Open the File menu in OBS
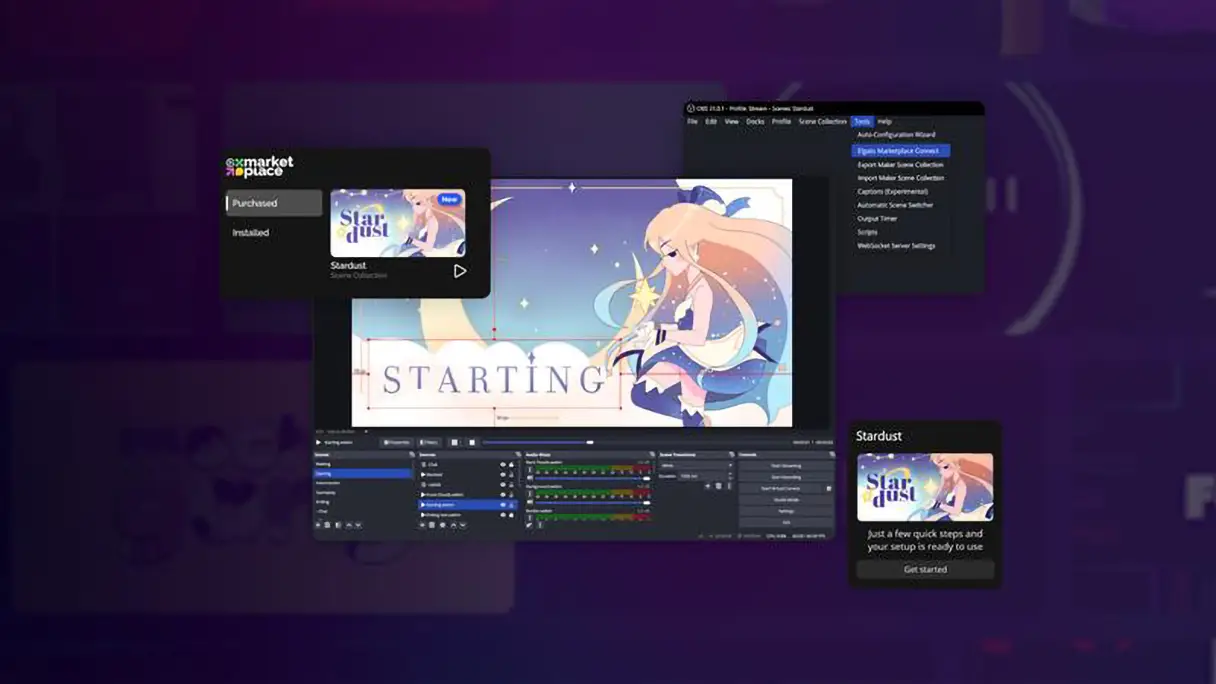The image size is (1216, 684). [x=692, y=121]
